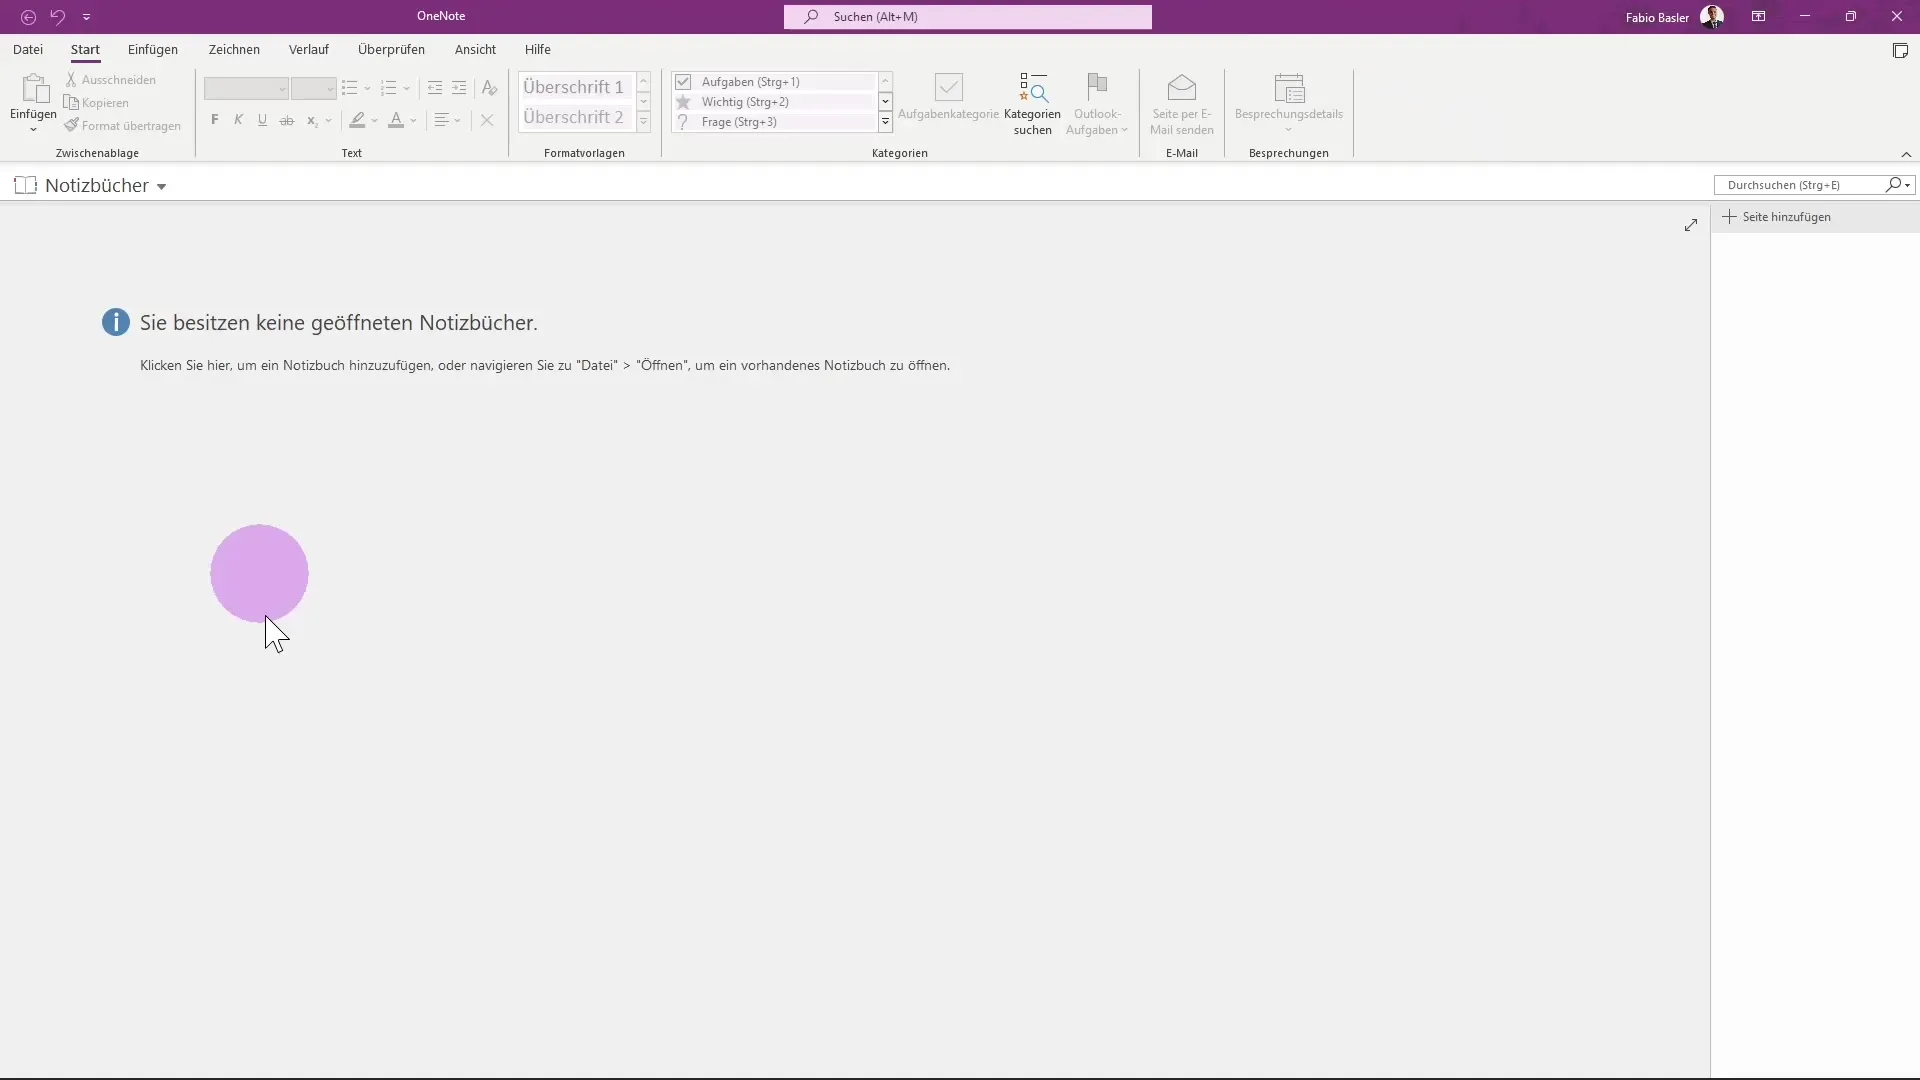Toggle strikethrough formatting
1920x1080 pixels.
click(x=287, y=120)
